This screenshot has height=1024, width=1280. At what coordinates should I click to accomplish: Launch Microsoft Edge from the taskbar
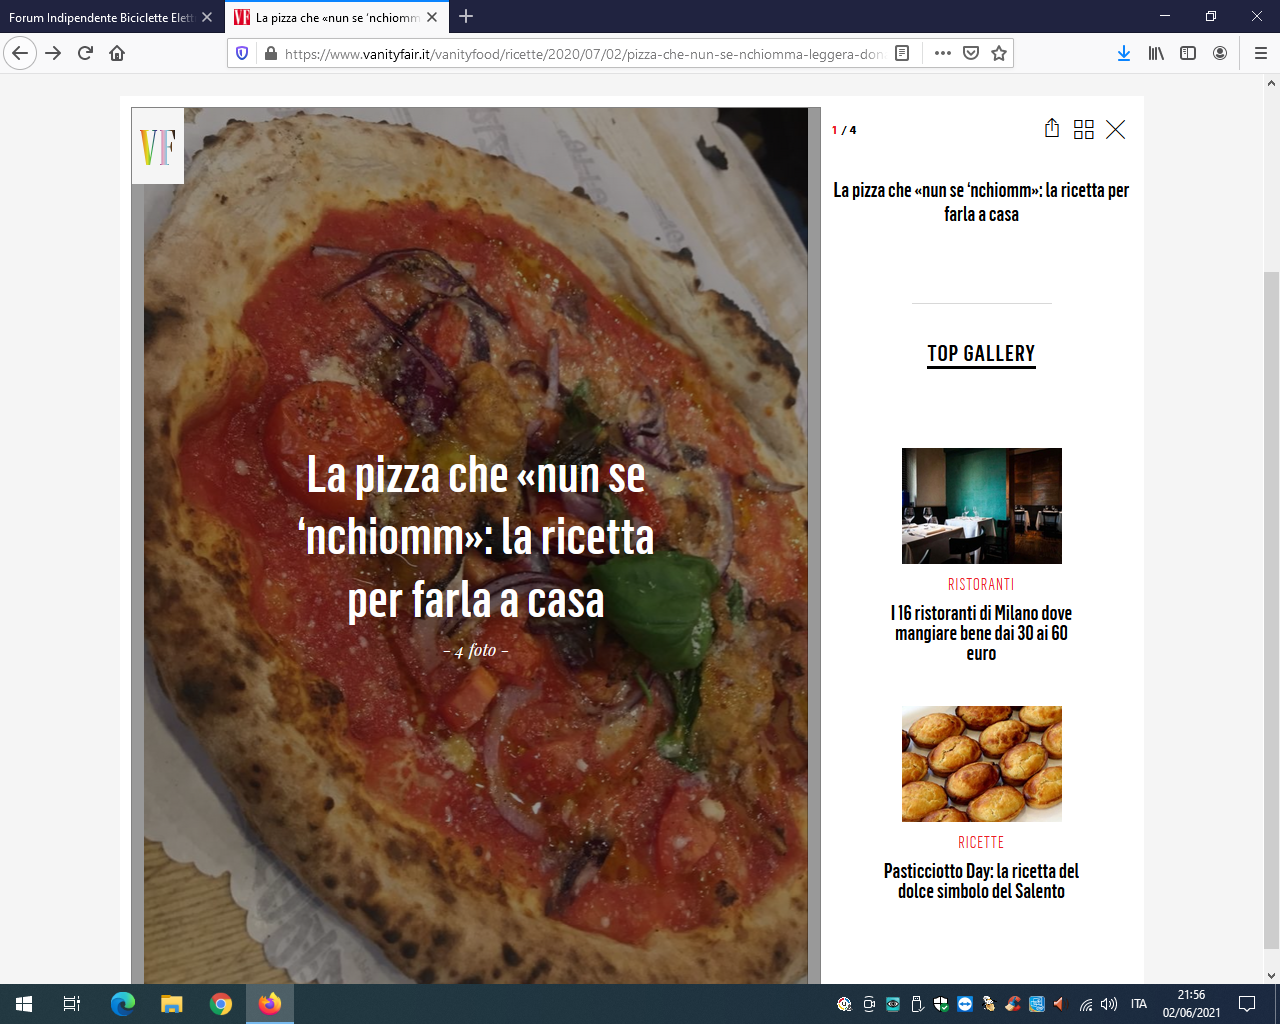123,1004
